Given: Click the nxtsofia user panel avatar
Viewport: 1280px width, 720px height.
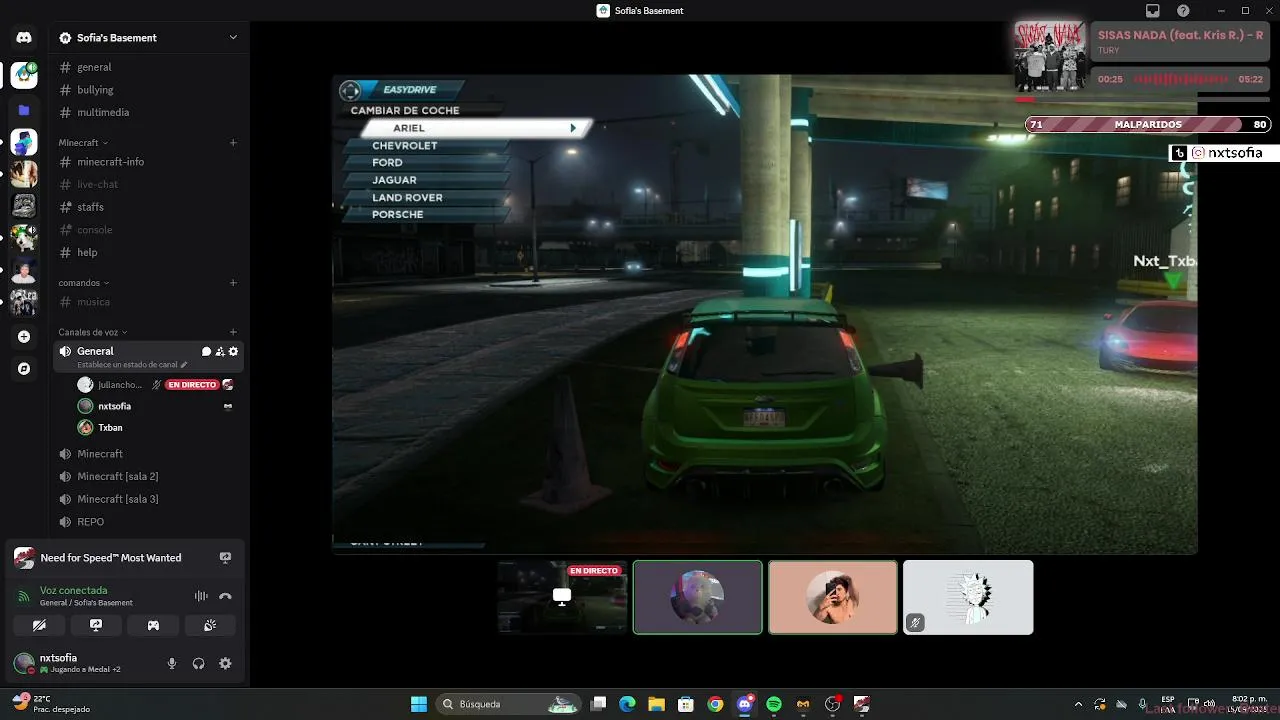Looking at the screenshot, I should (x=24, y=663).
